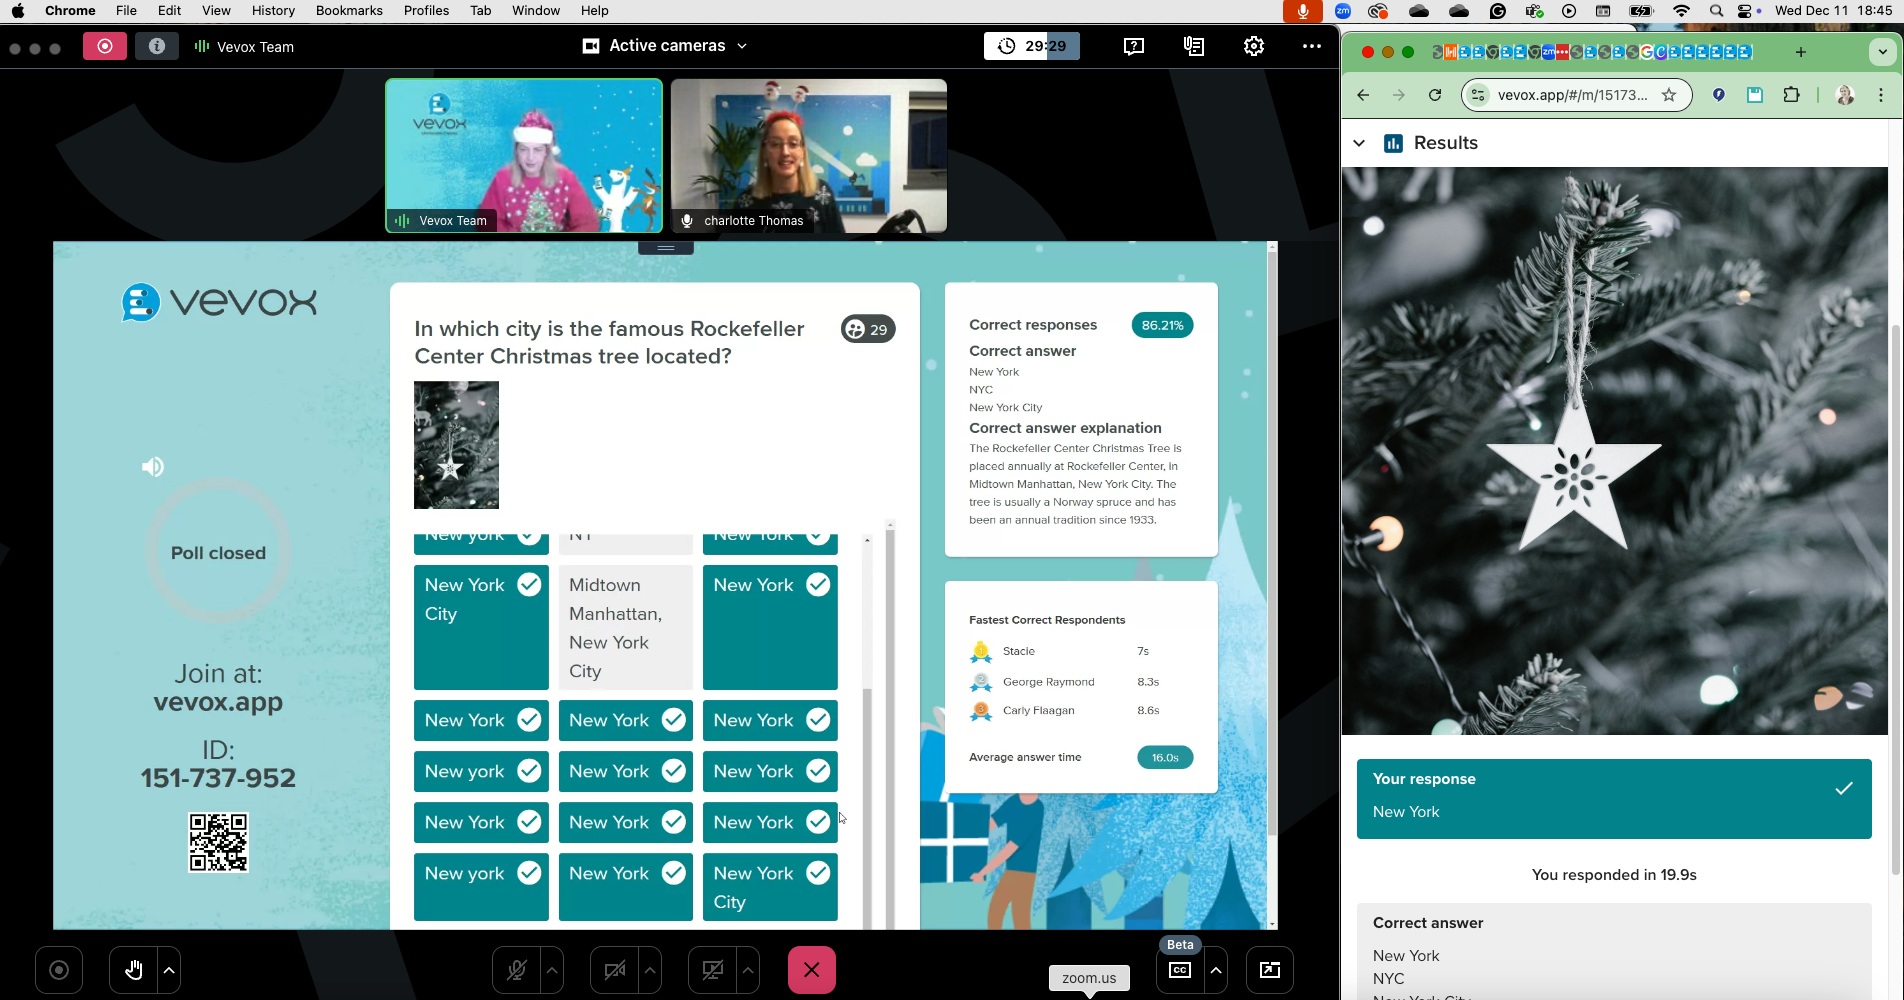Expand reactions arrow beside raise hand
This screenshot has width=1904, height=1000.
pyautogui.click(x=169, y=970)
